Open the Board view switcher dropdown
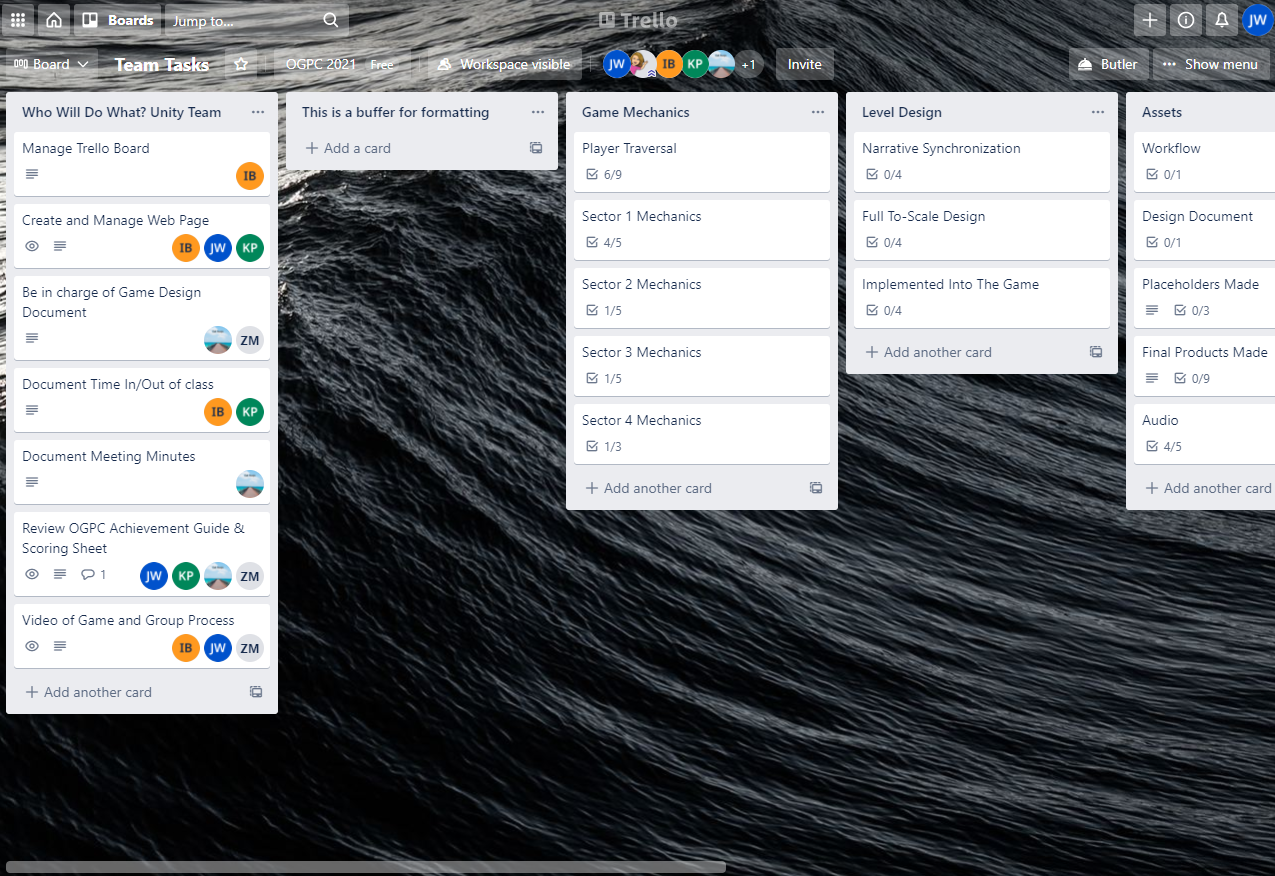Screen dimensions: 1275x876 tap(51, 63)
